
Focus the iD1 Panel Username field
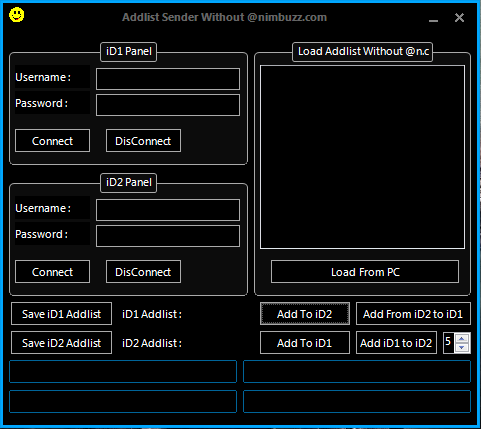click(x=168, y=79)
